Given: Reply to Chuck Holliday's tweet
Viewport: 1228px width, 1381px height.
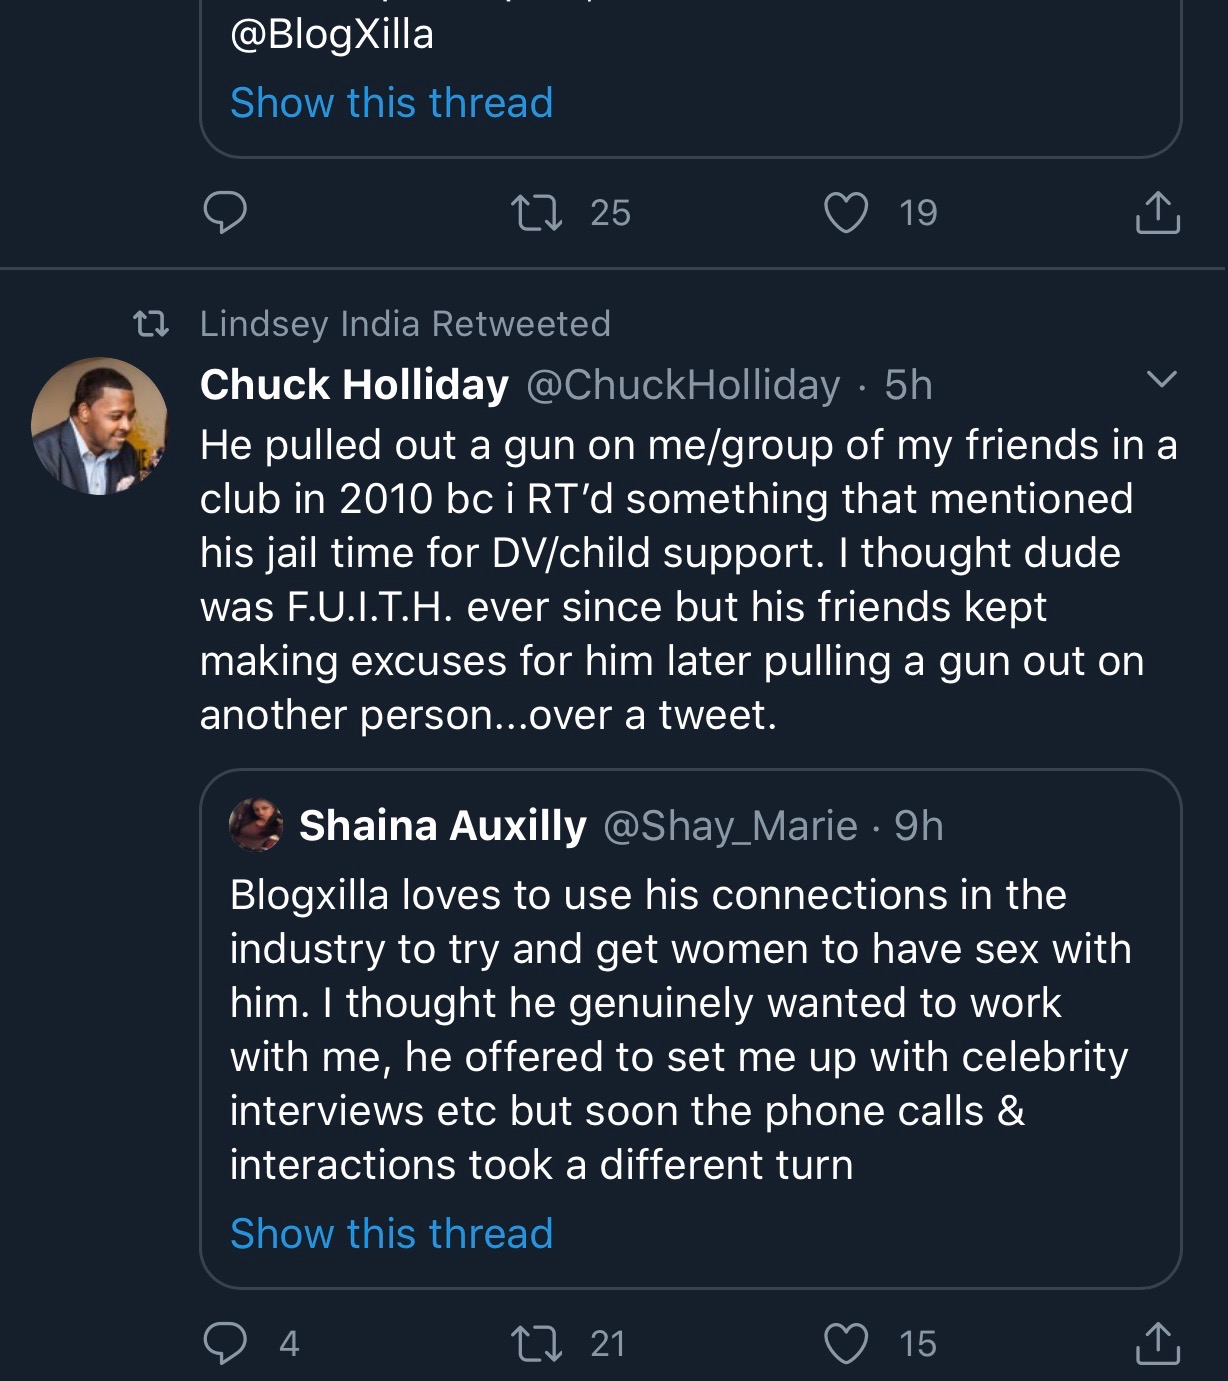Looking at the screenshot, I should (225, 1343).
